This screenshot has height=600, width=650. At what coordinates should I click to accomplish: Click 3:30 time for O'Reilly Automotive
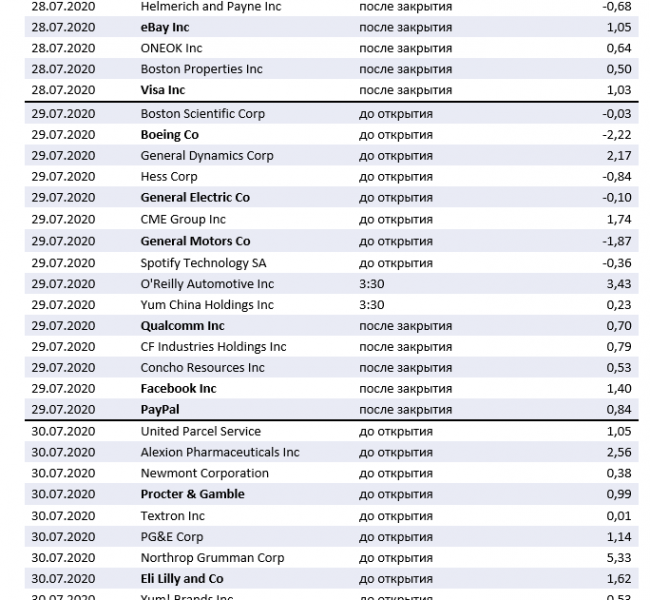click(x=371, y=284)
